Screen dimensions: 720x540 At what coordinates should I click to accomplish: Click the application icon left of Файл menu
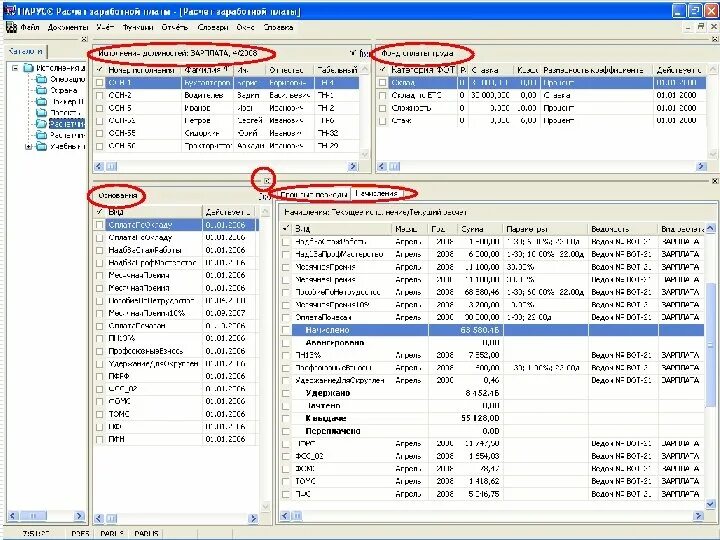(x=11, y=27)
